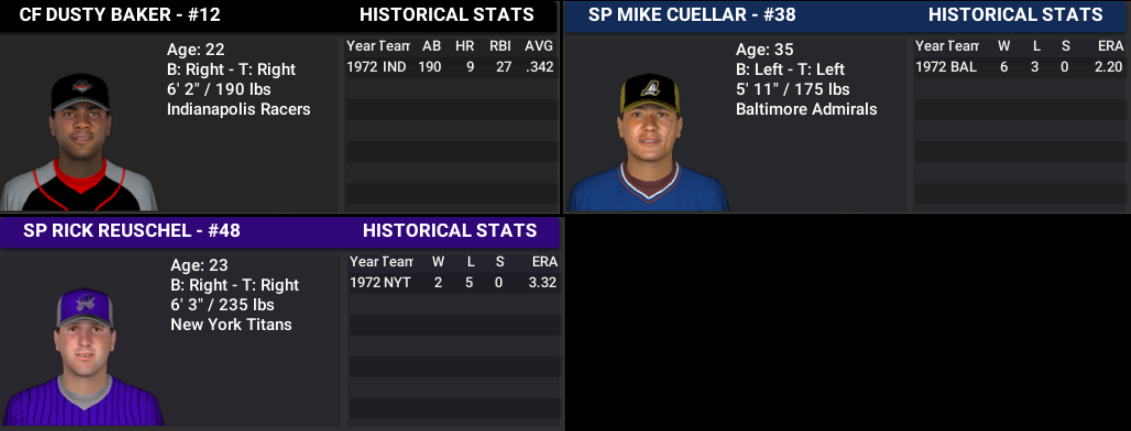Select the SP Rick Reuschel - #48 header

[x=131, y=231]
